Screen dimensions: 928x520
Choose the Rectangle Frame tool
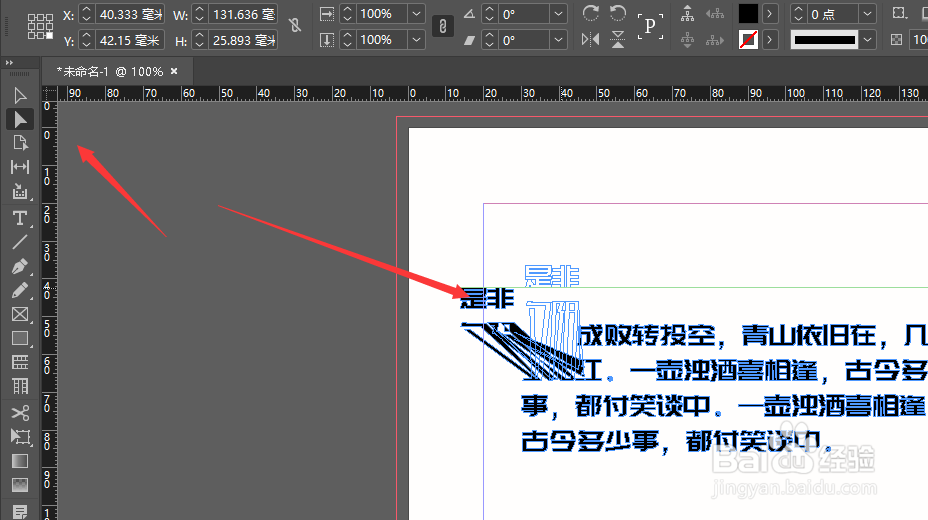click(20, 314)
